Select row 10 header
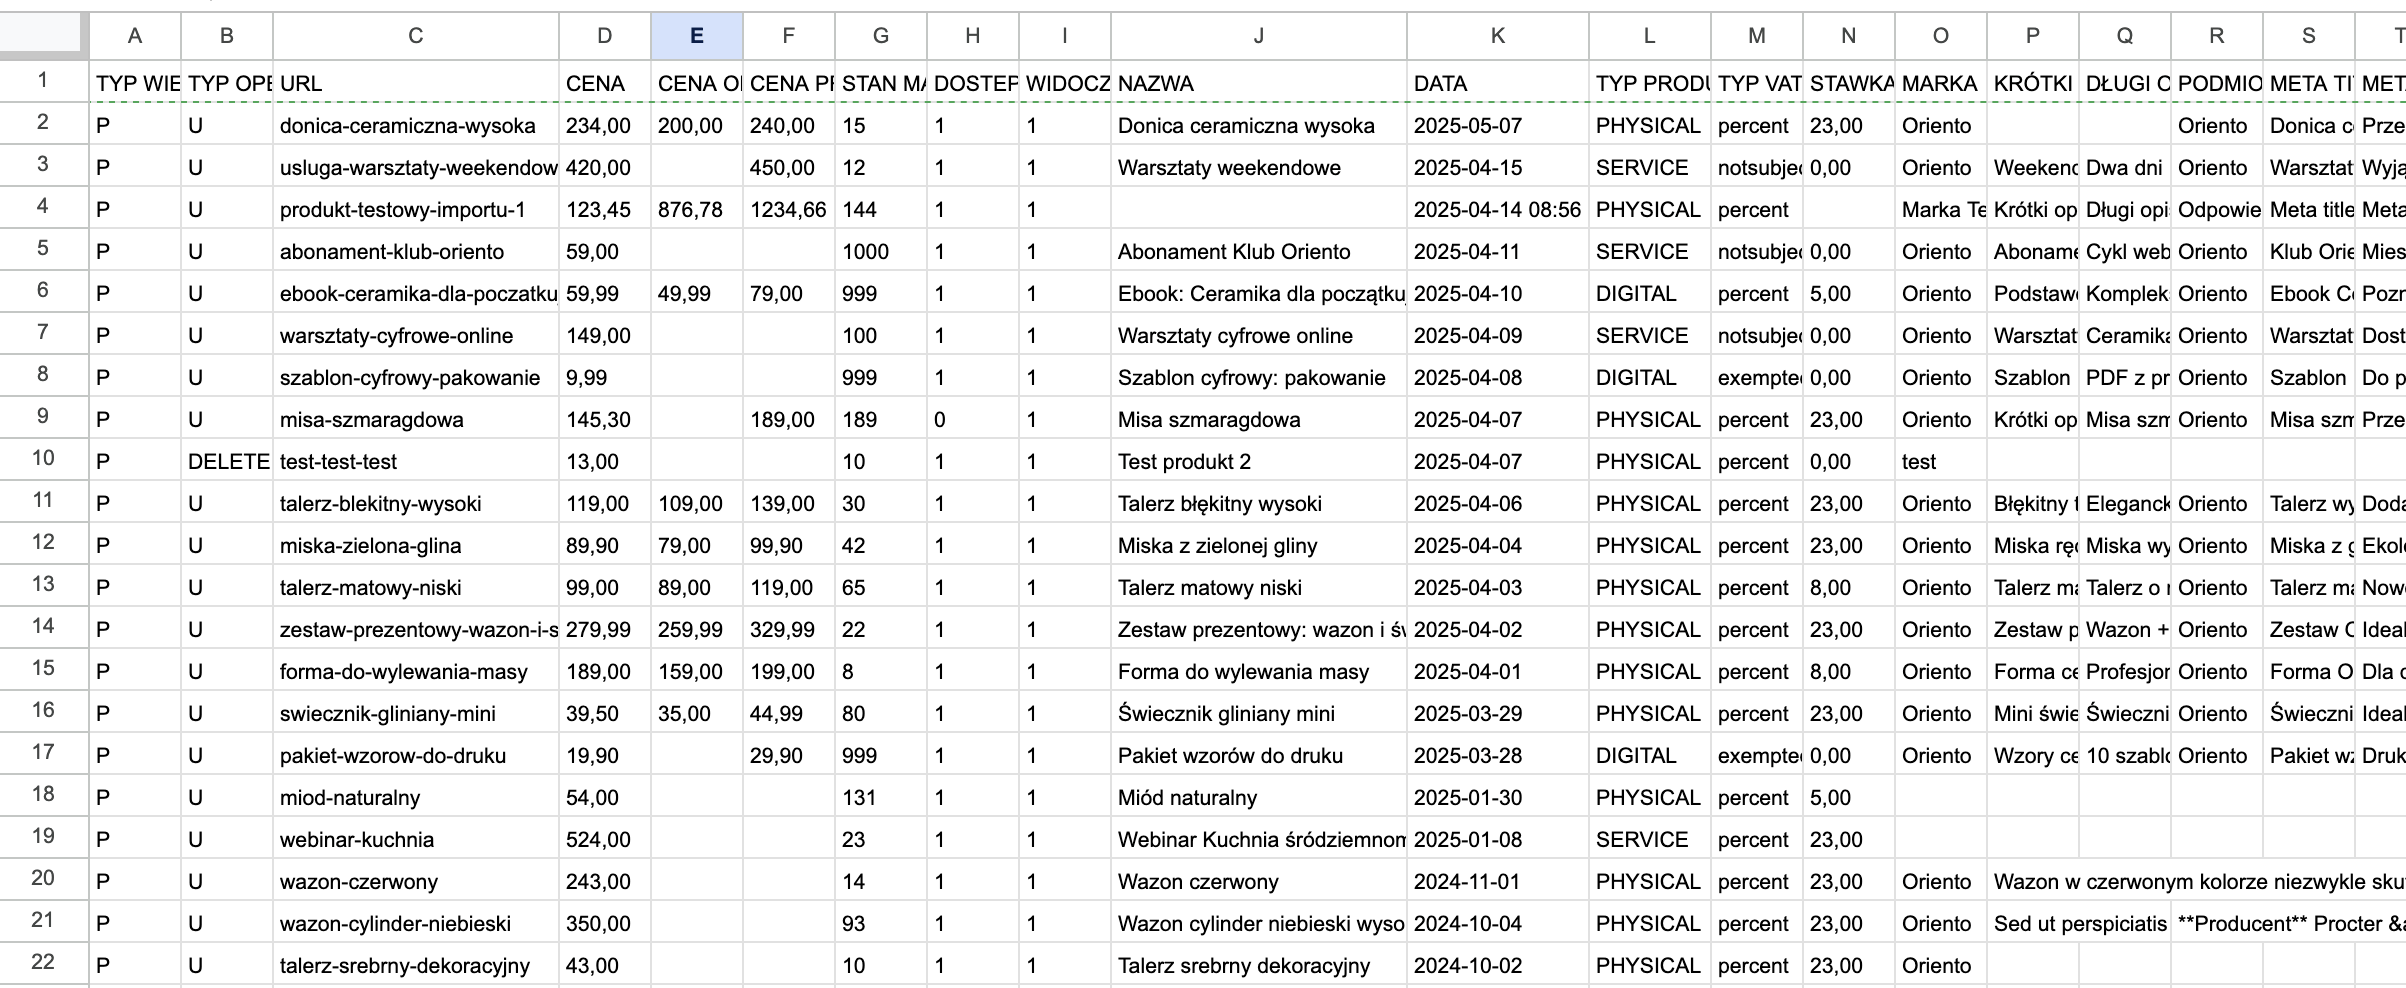2406x988 pixels. 43,459
